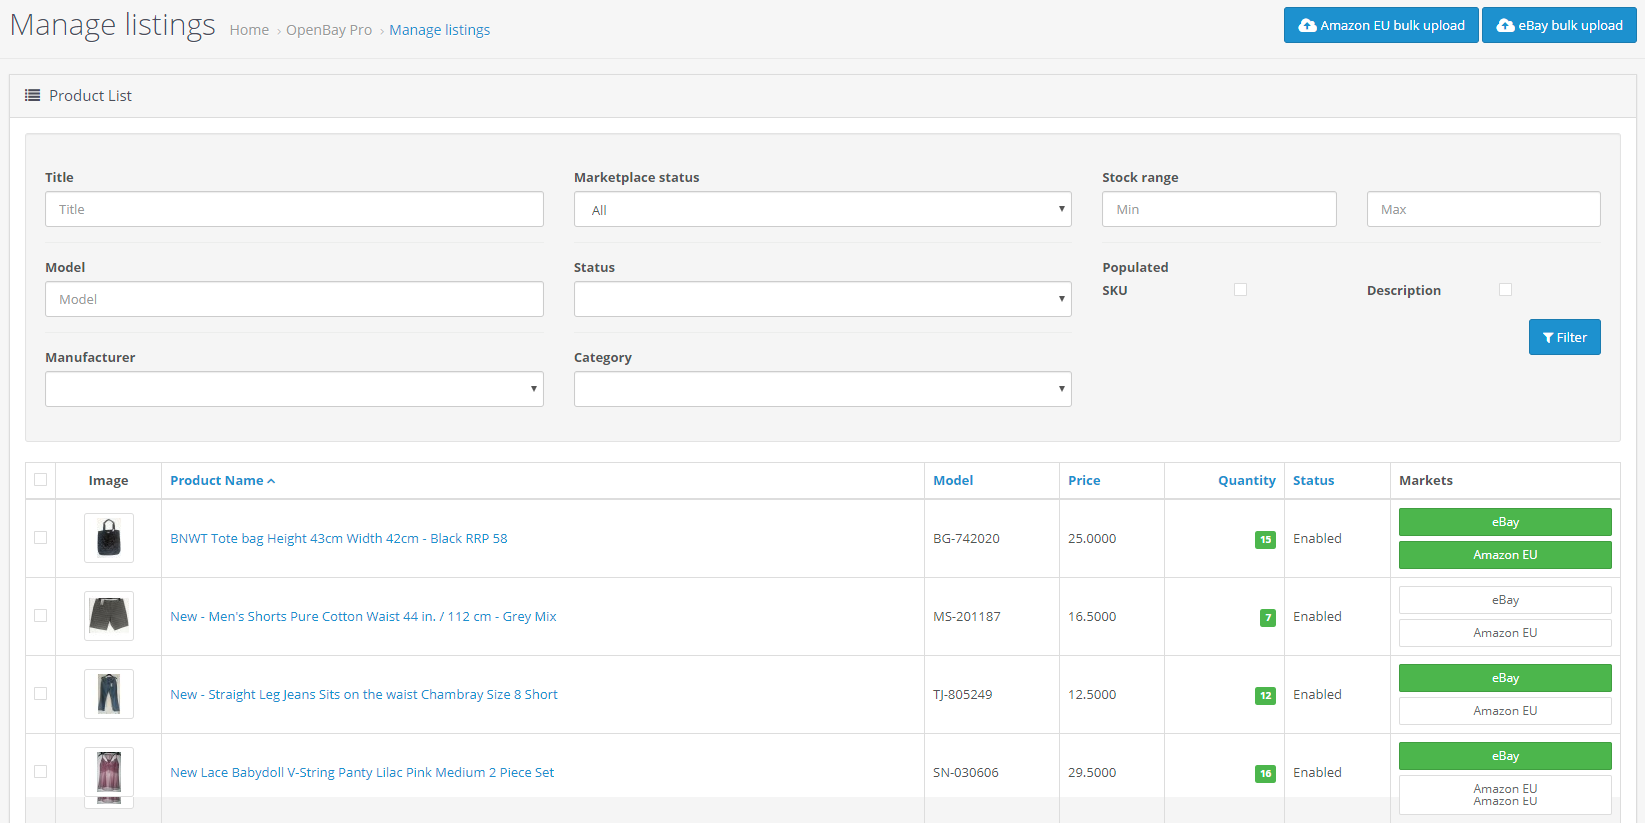Click quantity badge 12 for Jeans
This screenshot has width=1645, height=823.
(1265, 695)
